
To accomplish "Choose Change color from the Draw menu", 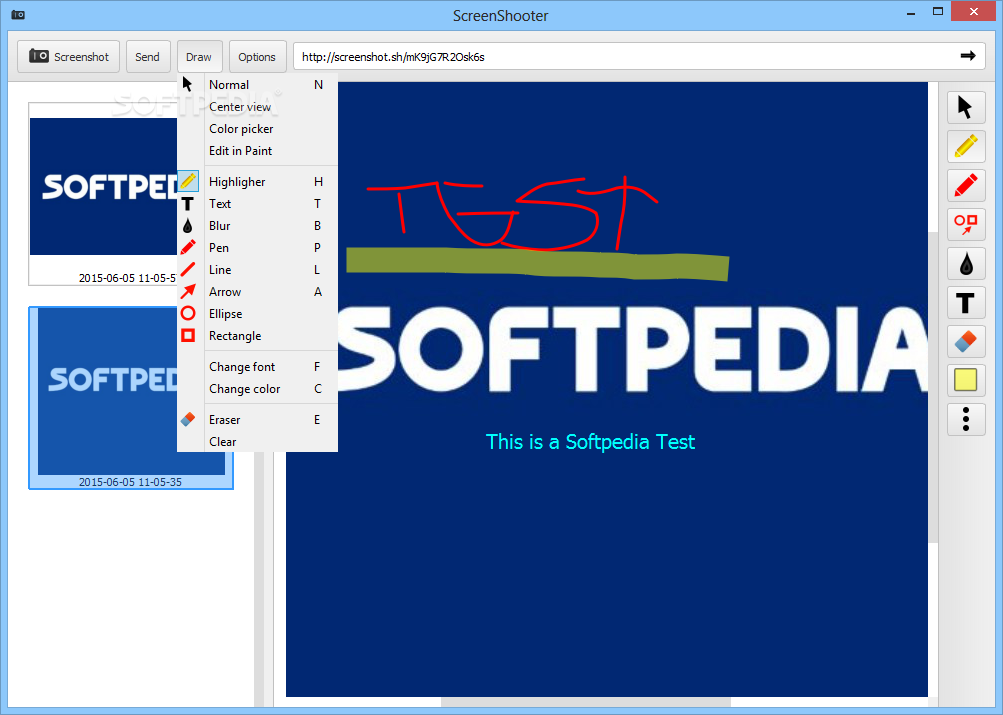I will (257, 389).
